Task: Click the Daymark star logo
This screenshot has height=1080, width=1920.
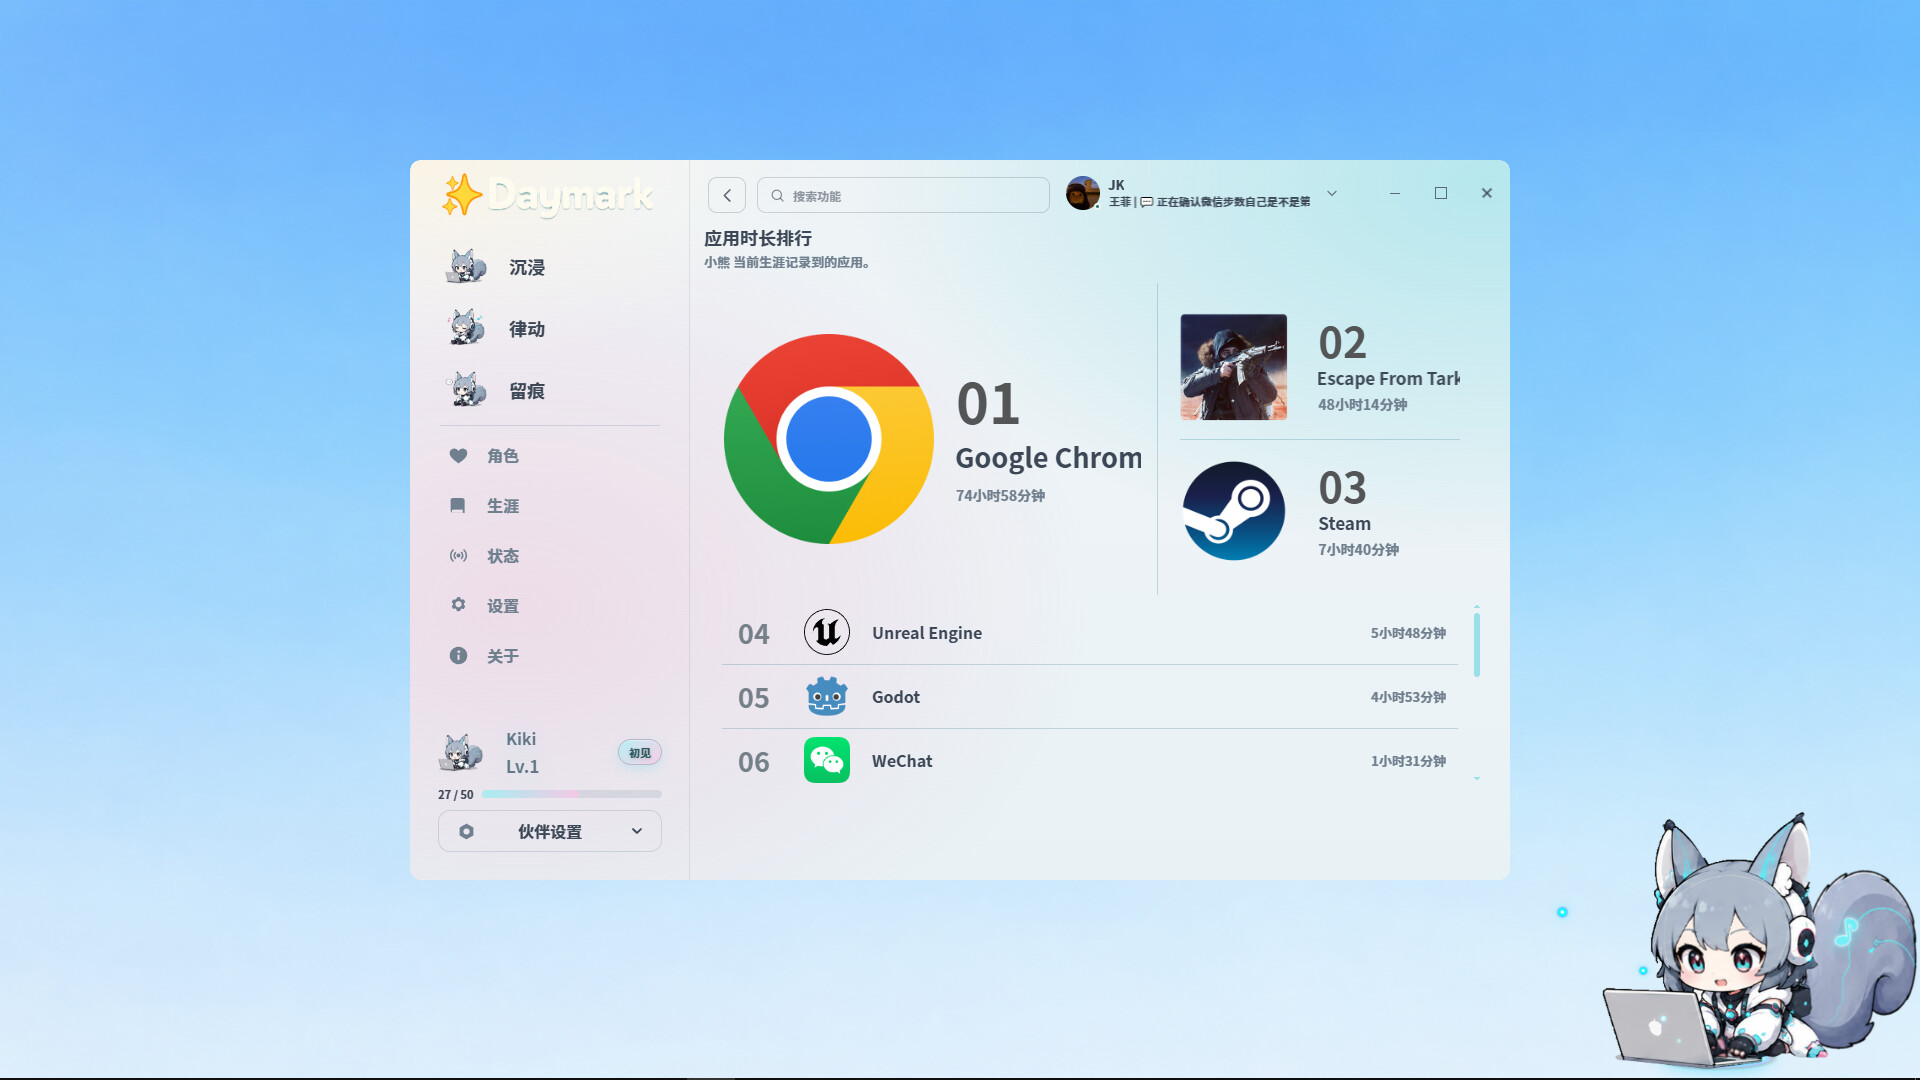Action: coord(462,195)
